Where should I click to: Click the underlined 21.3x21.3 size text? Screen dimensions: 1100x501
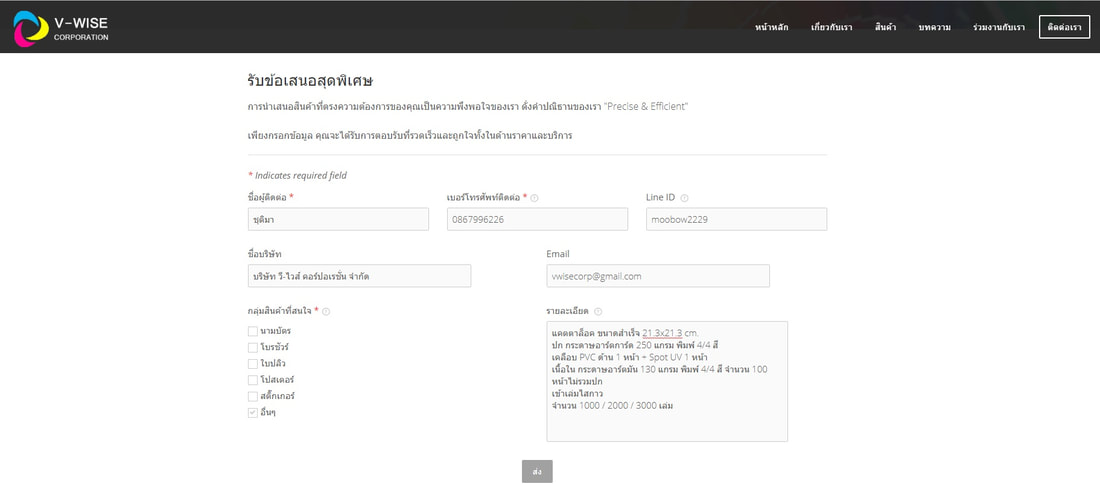[662, 333]
